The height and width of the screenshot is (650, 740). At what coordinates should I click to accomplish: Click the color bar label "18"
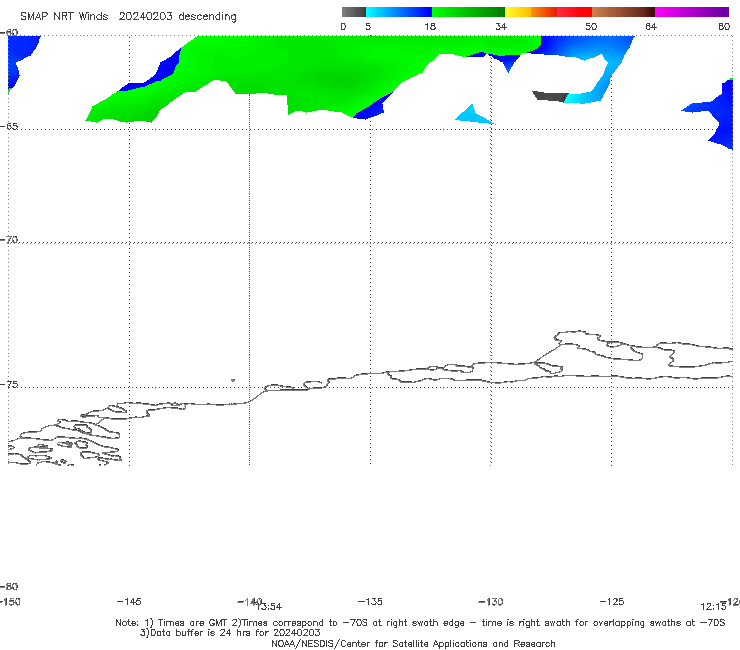(x=430, y=26)
